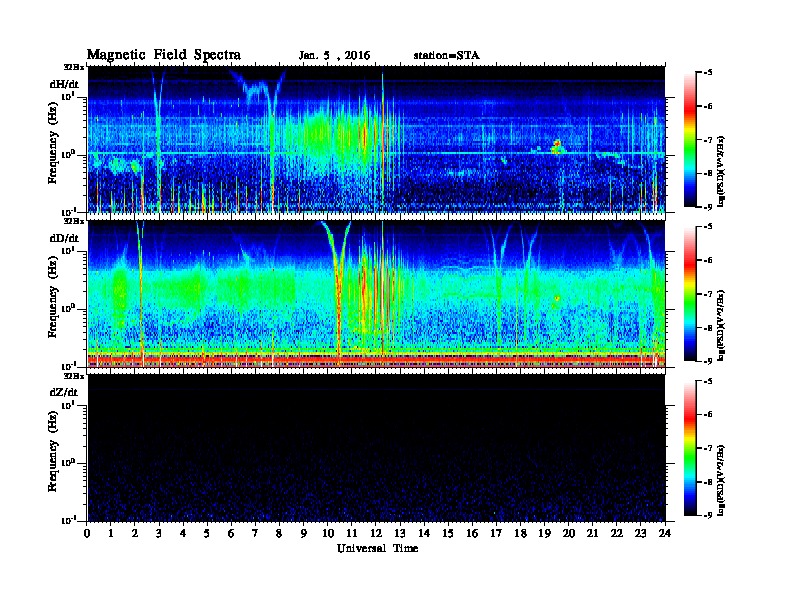The width and height of the screenshot is (792, 612).
Task: Click the date "Jan. 5 , 2016"
Action: [x=334, y=56]
